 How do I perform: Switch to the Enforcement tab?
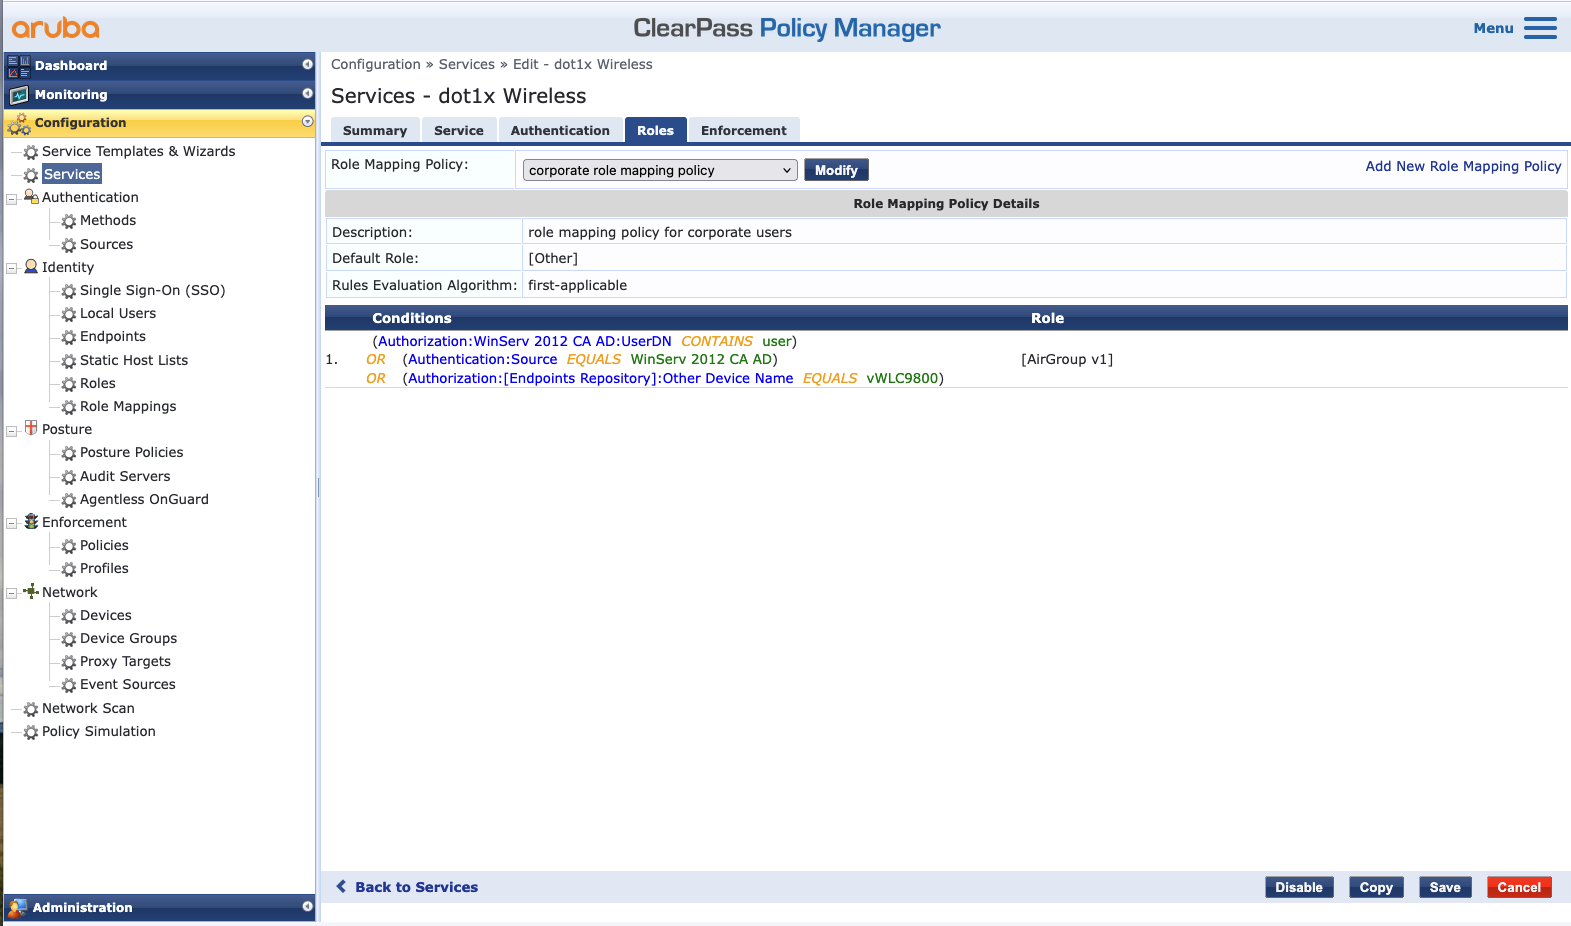click(x=744, y=131)
